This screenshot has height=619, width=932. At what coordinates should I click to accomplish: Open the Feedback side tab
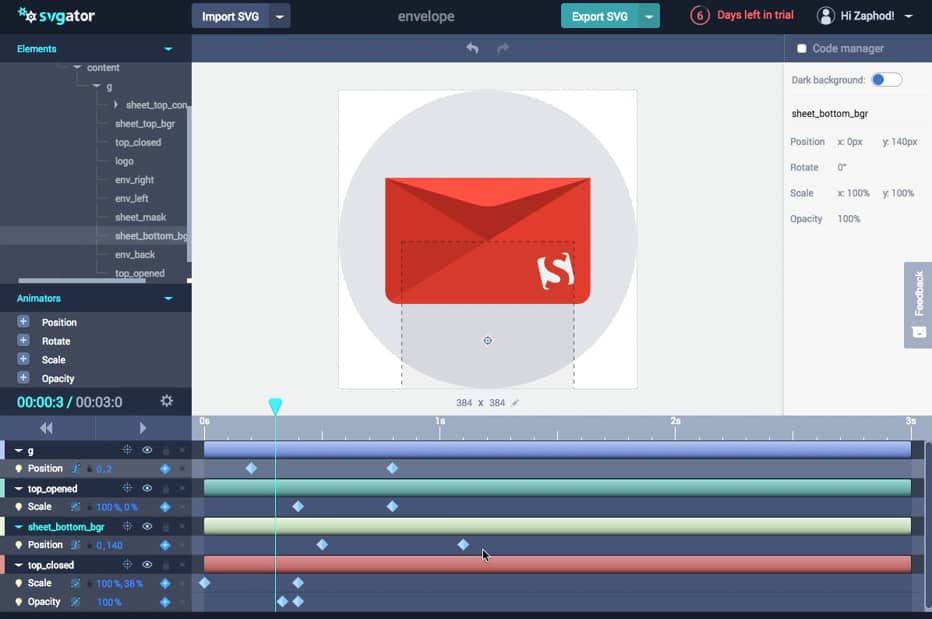click(918, 305)
